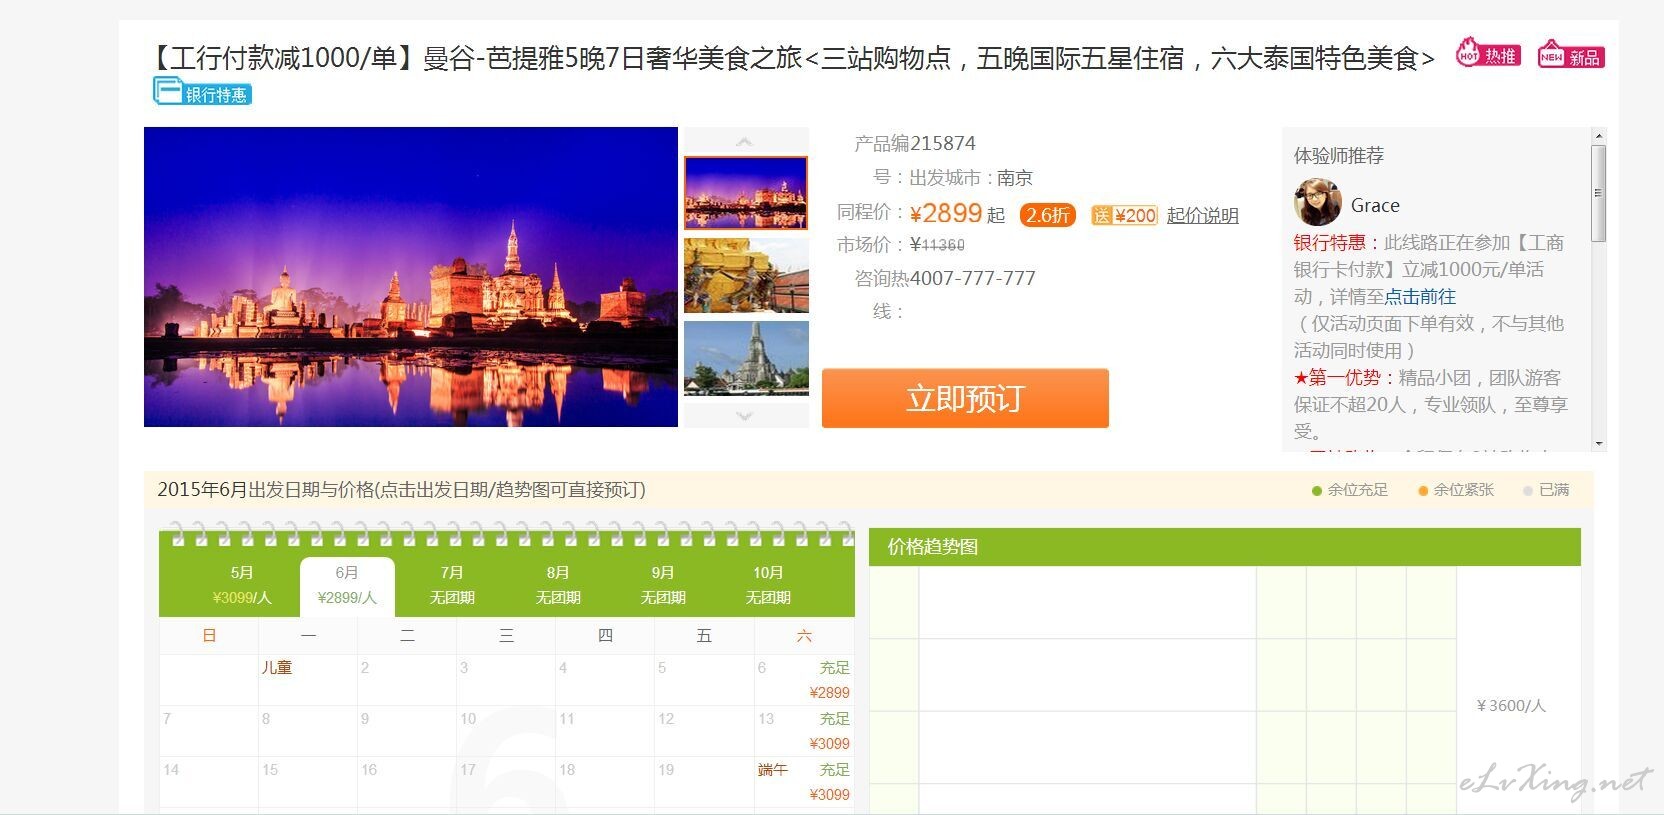The height and width of the screenshot is (815, 1664).
Task: Select the 5月 month tab
Action: [x=242, y=585]
